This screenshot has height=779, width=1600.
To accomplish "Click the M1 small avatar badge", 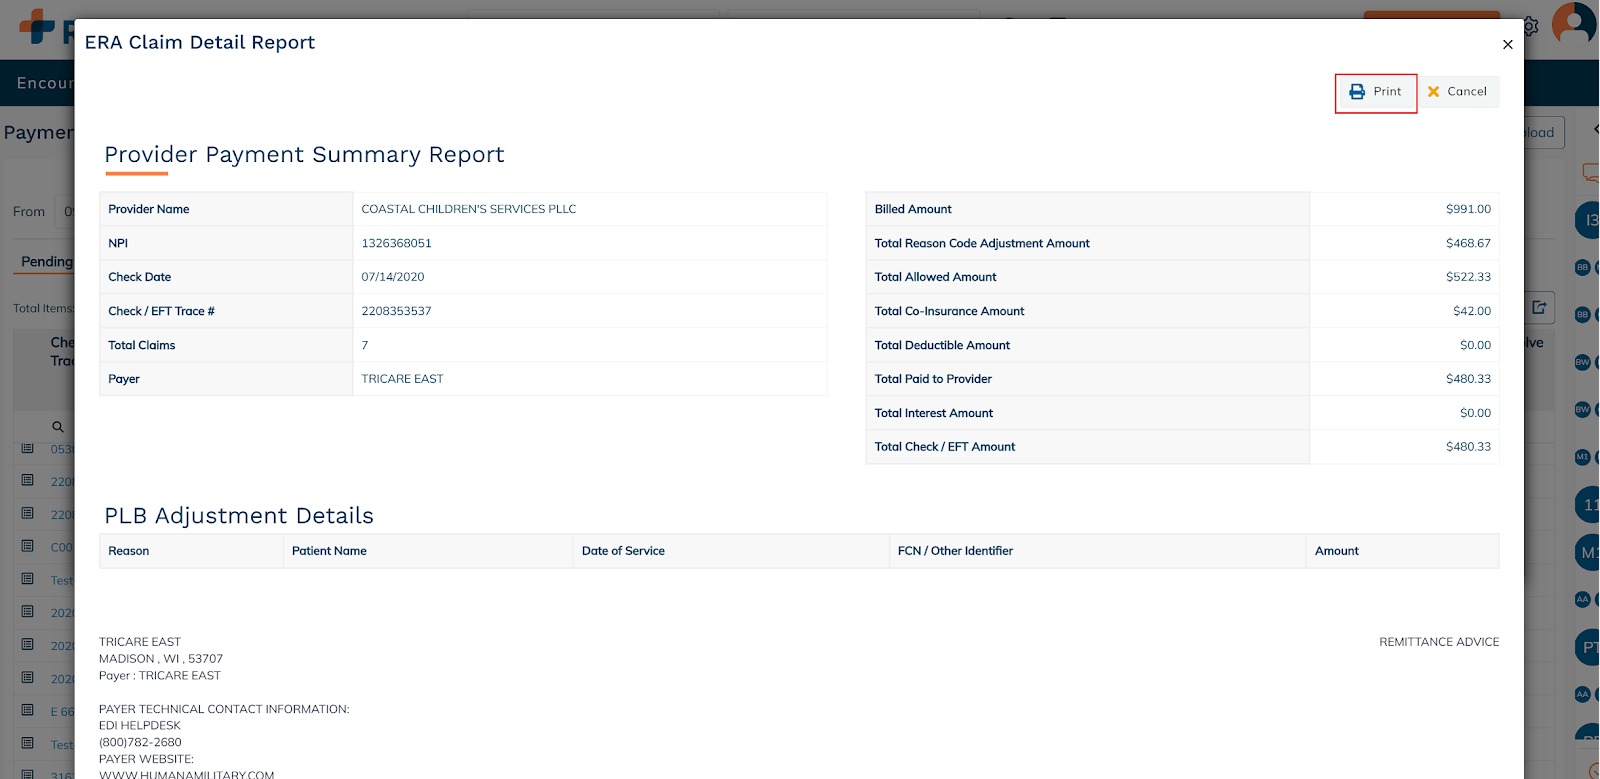I will (x=1582, y=457).
